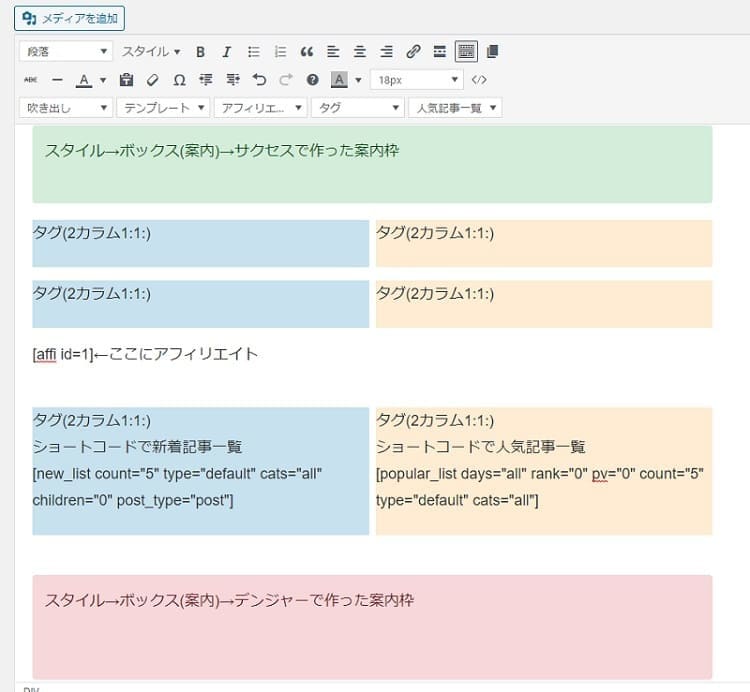The image size is (750, 692).
Task: Insert the Read More tag
Action: click(440, 52)
